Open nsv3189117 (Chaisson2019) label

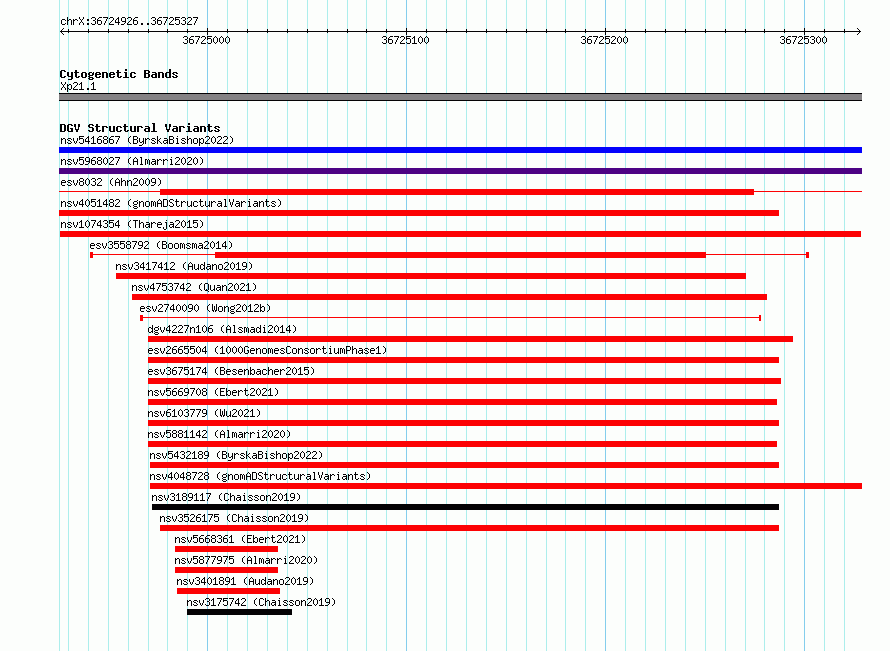point(226,497)
